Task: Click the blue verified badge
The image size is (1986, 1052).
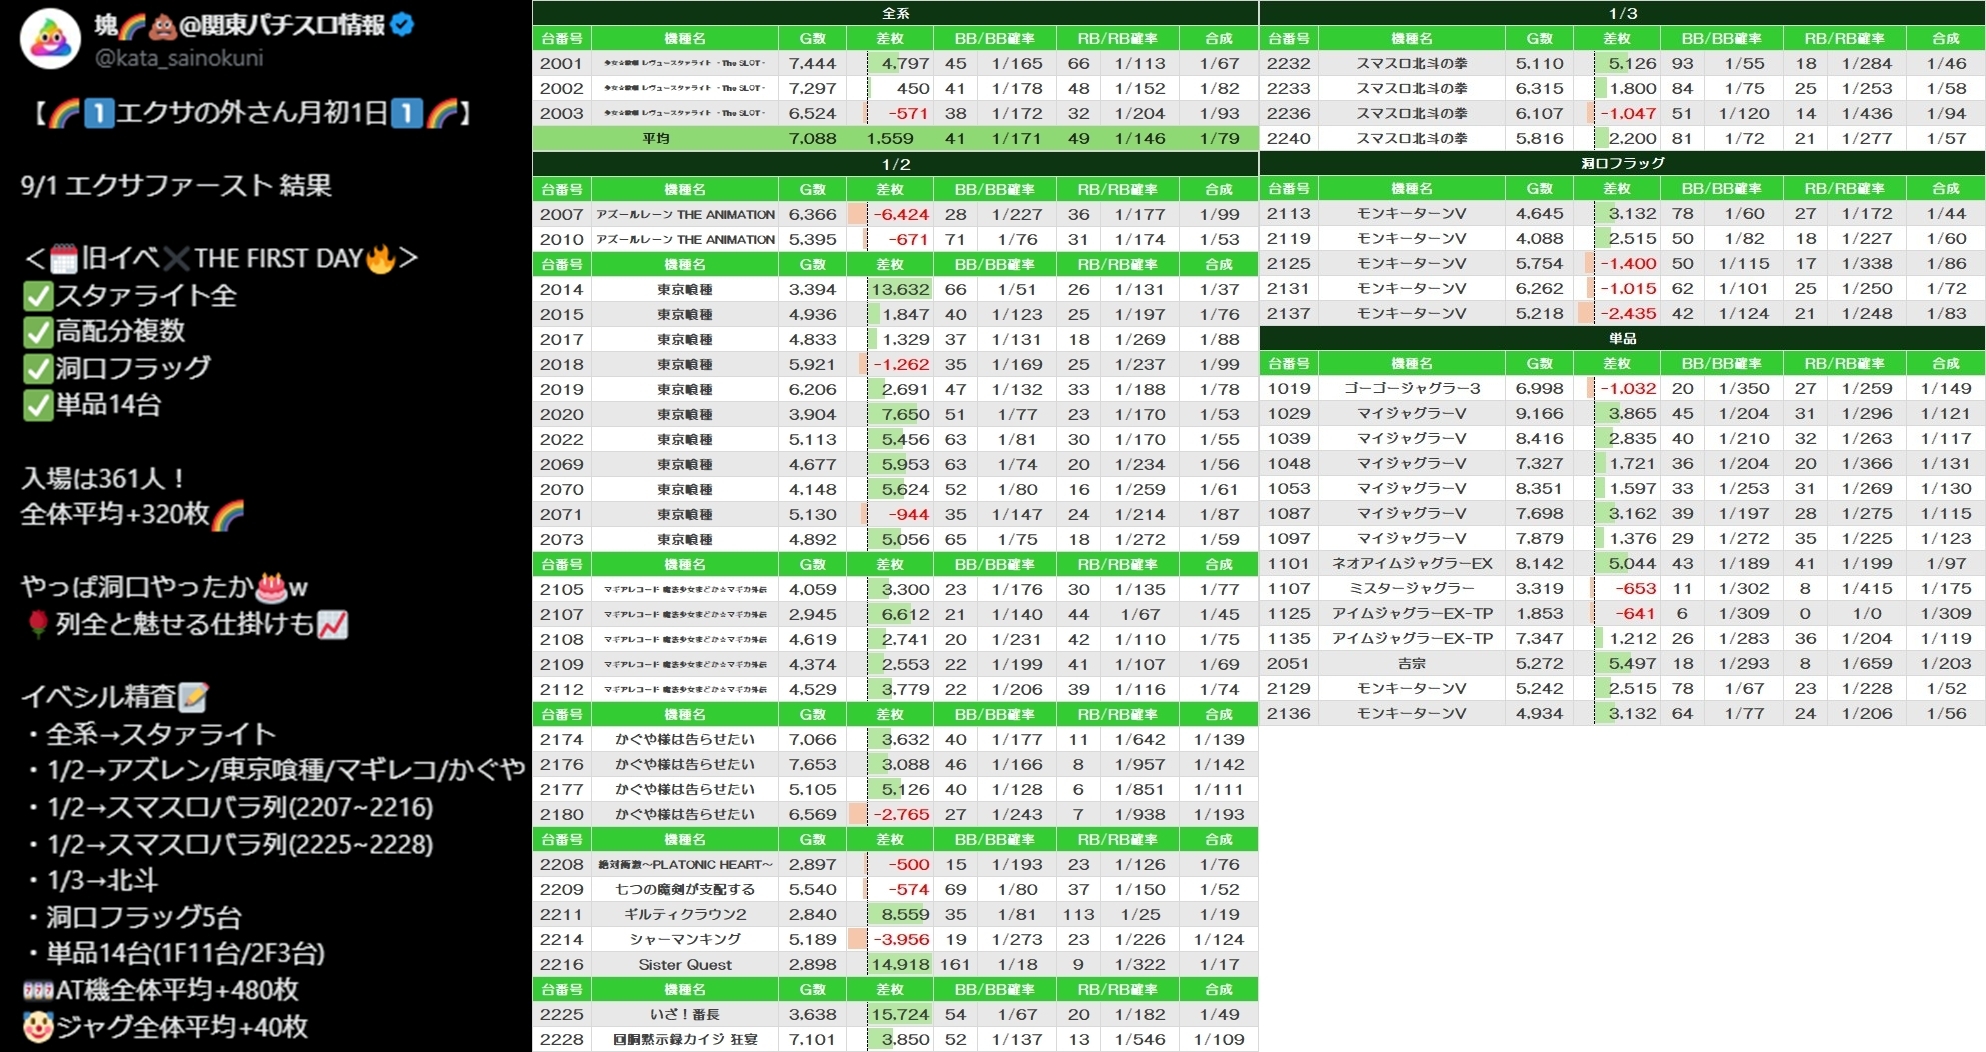Action: pyautogui.click(x=402, y=26)
